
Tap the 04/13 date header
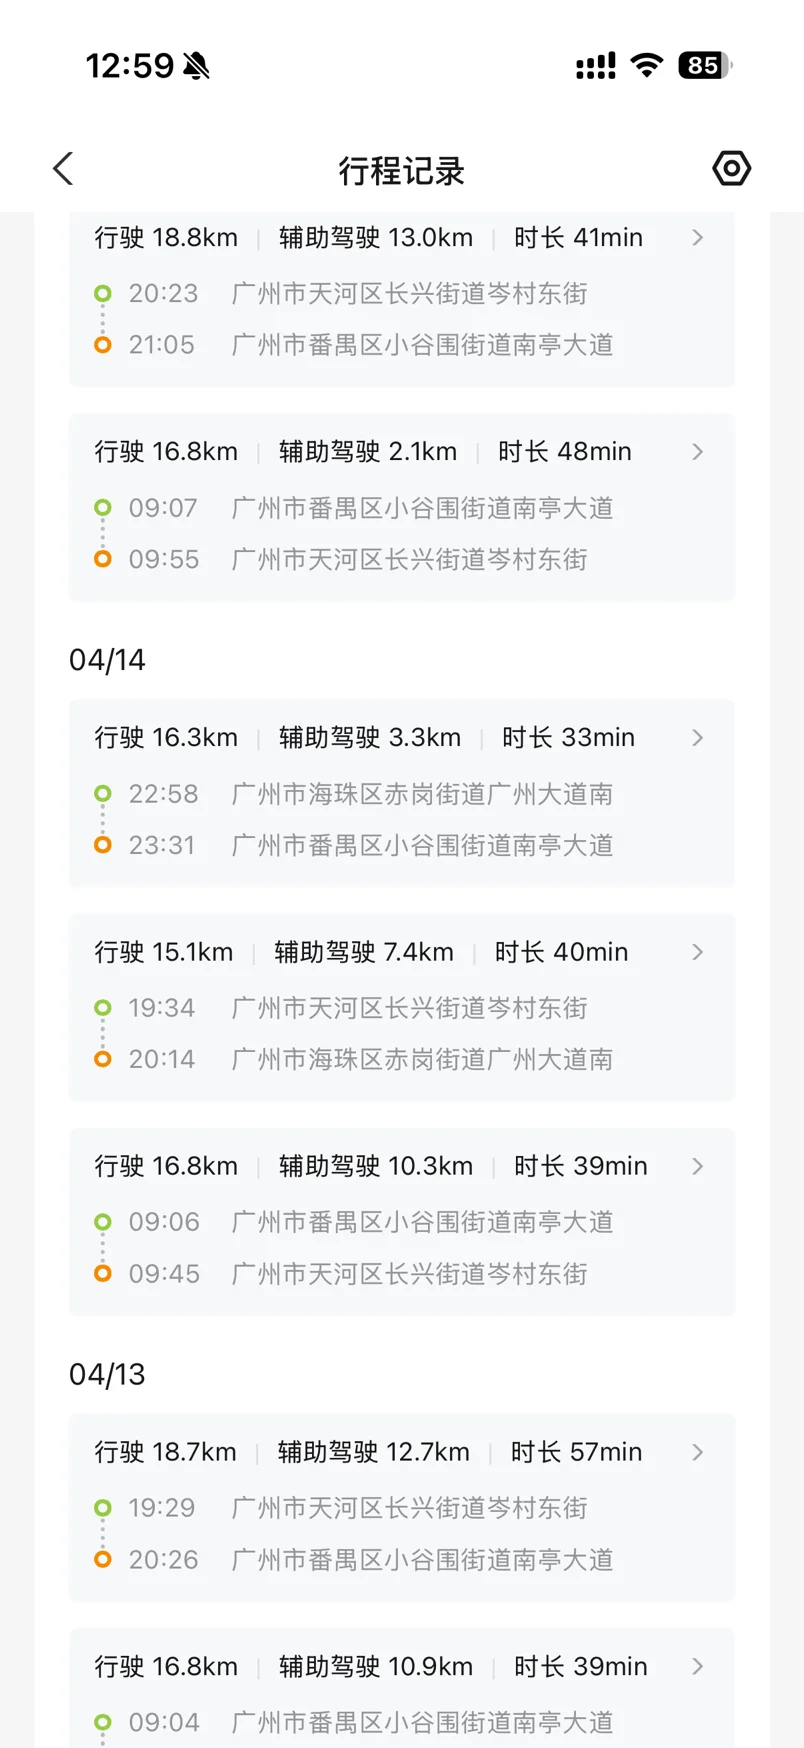107,1375
